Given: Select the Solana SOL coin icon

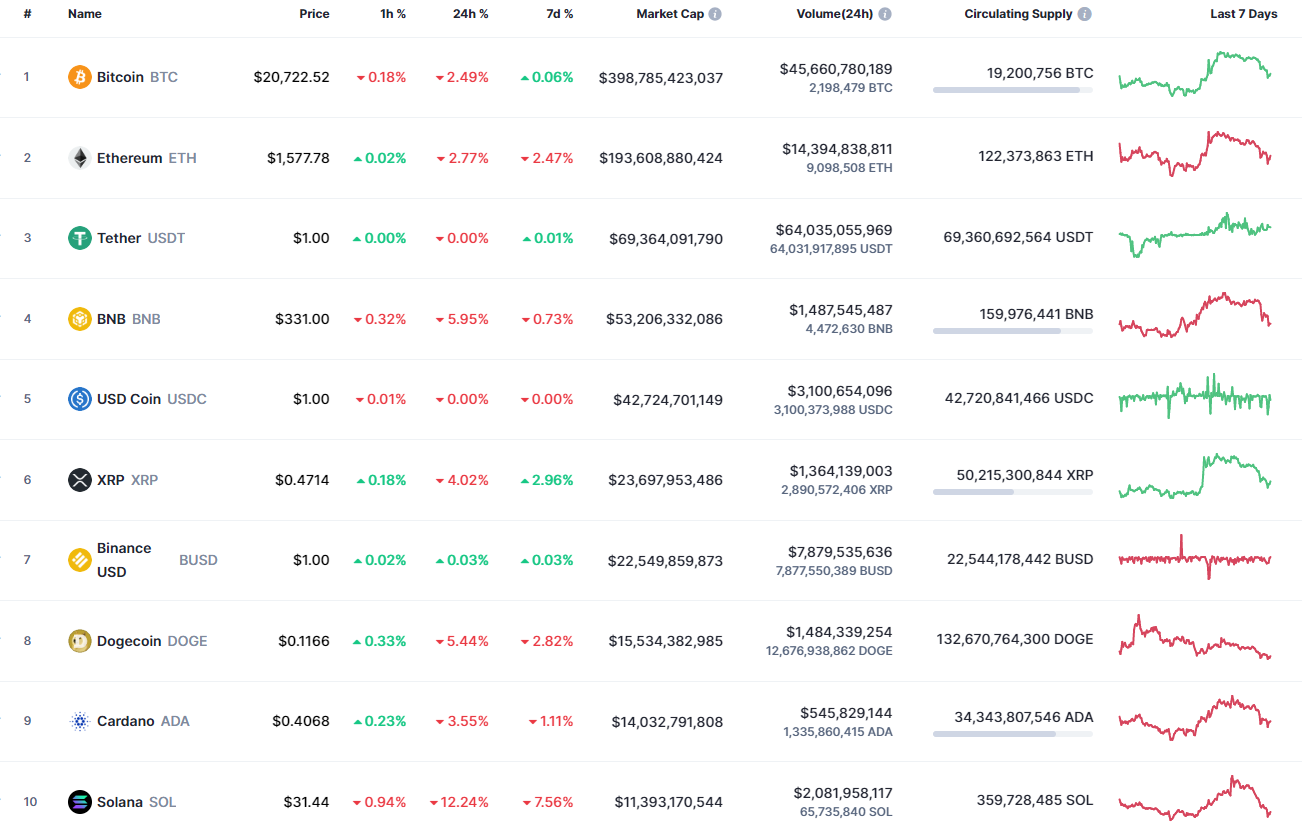Looking at the screenshot, I should click(78, 801).
